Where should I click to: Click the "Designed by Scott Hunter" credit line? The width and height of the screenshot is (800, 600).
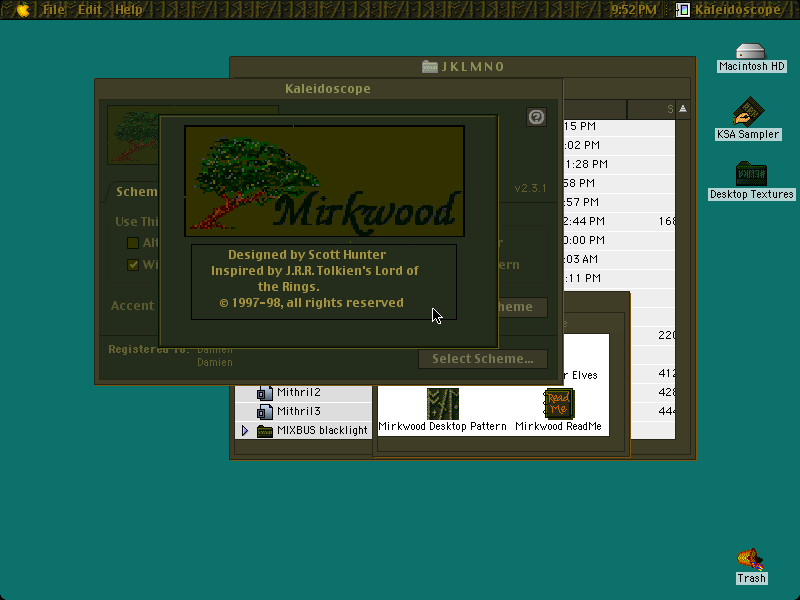tap(307, 255)
